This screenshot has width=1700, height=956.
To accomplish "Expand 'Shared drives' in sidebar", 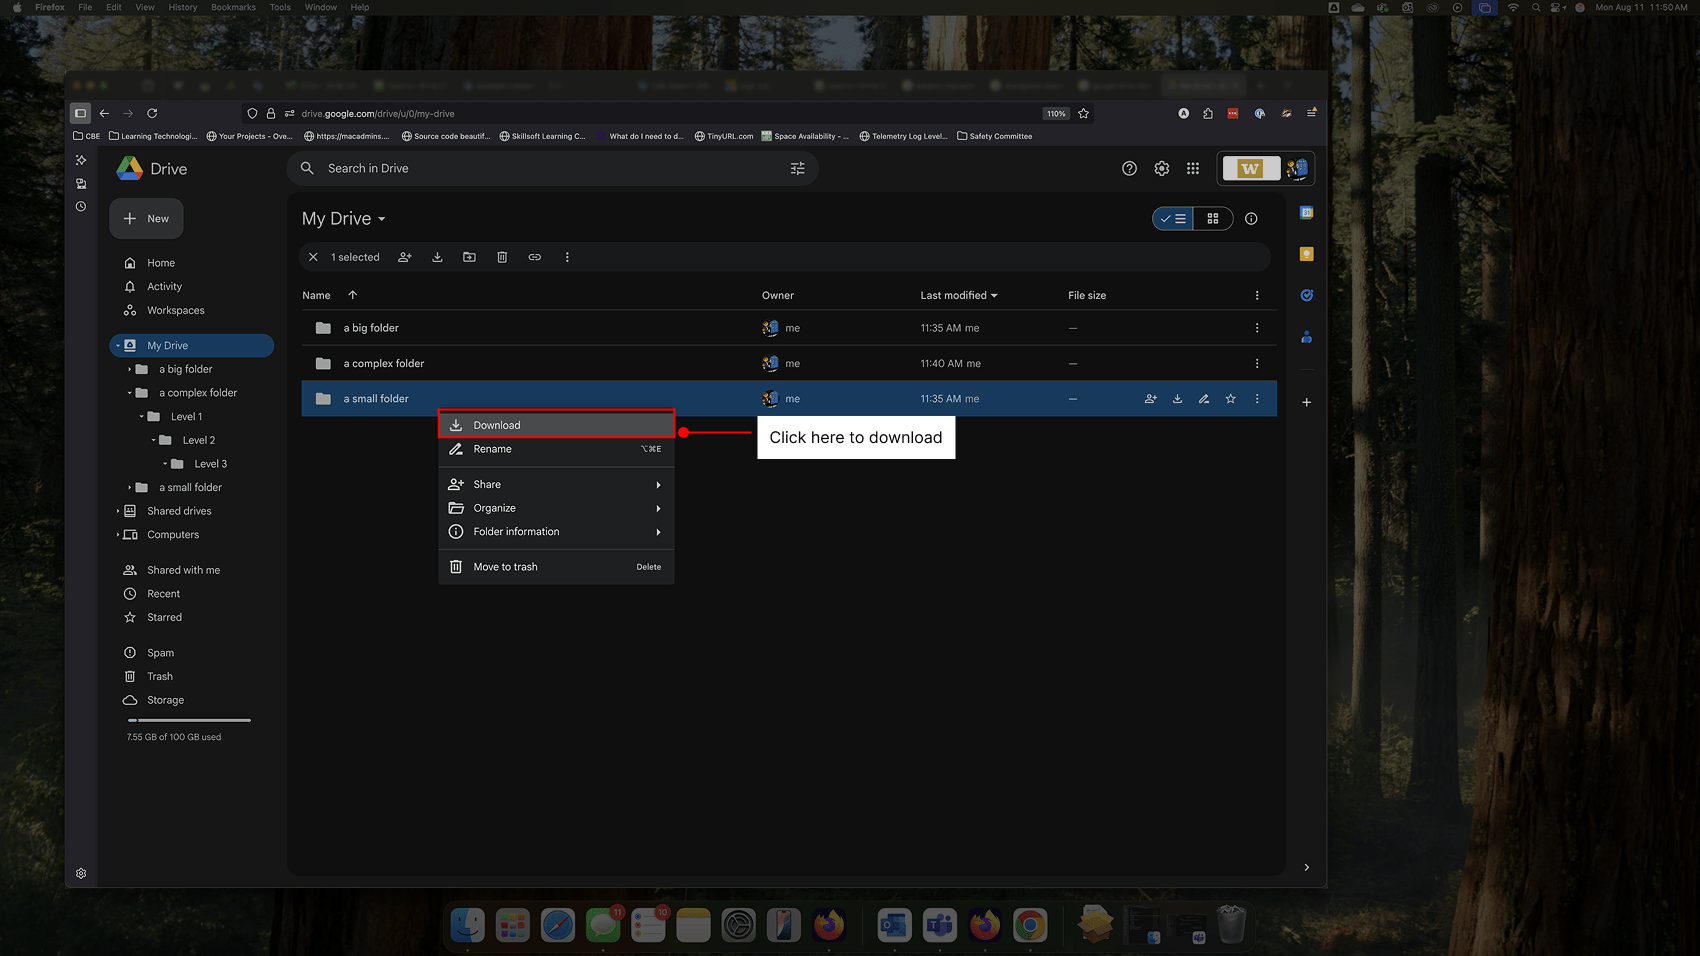I will [118, 510].
